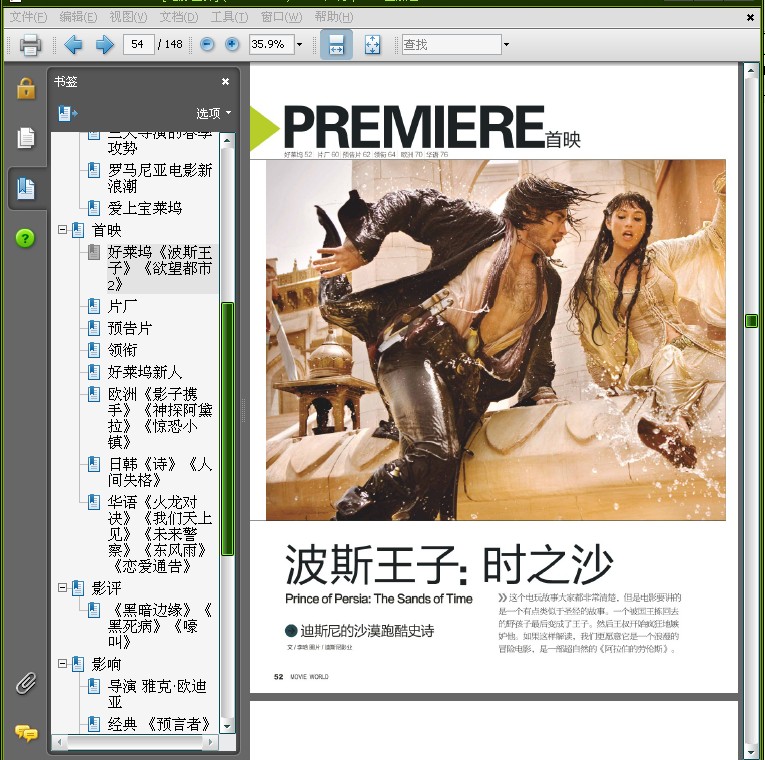Viewport: 765px width, 760px height.
Task: Click bookmark panel scroll up arrow
Action: click(227, 141)
